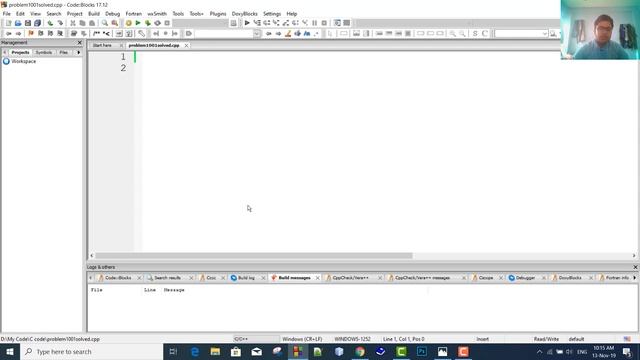Click the green Run icon
The height and width of the screenshot is (360, 640).
138,23
